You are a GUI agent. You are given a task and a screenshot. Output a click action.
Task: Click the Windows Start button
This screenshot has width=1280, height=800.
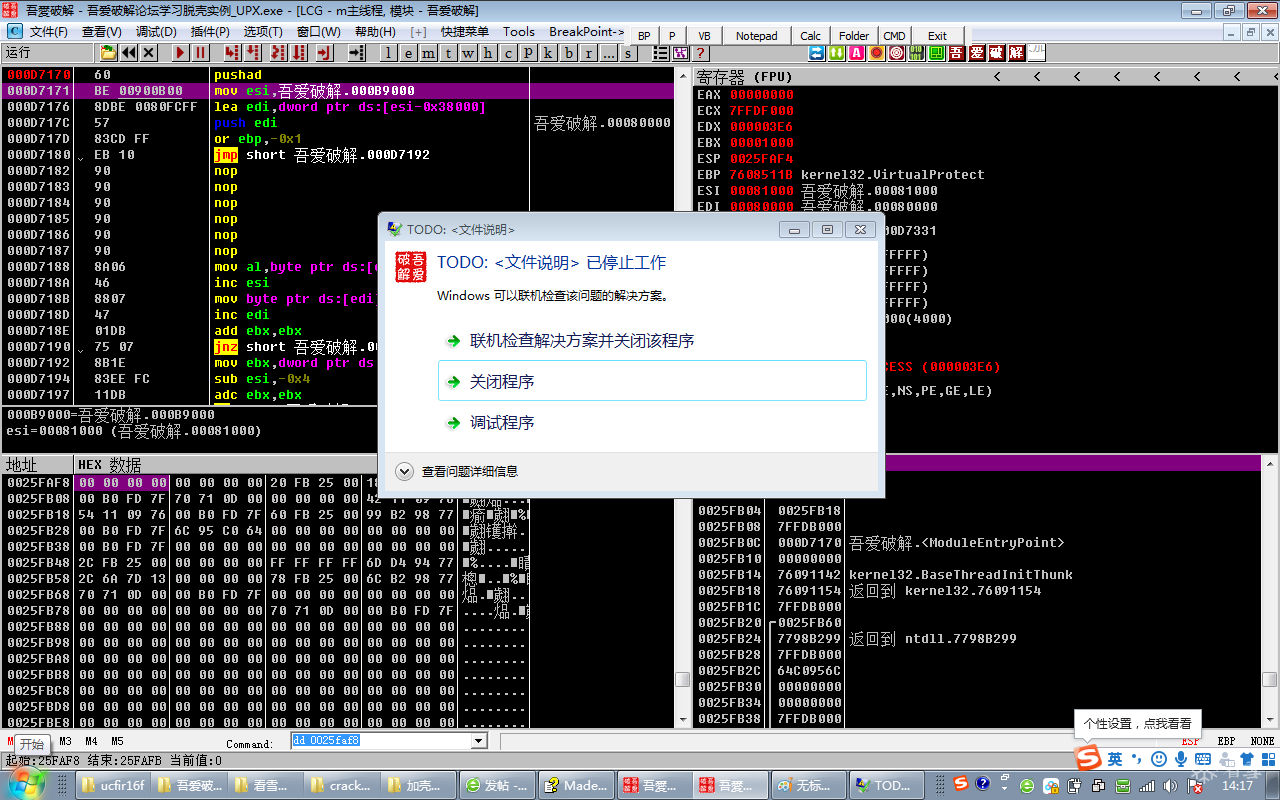(27, 785)
